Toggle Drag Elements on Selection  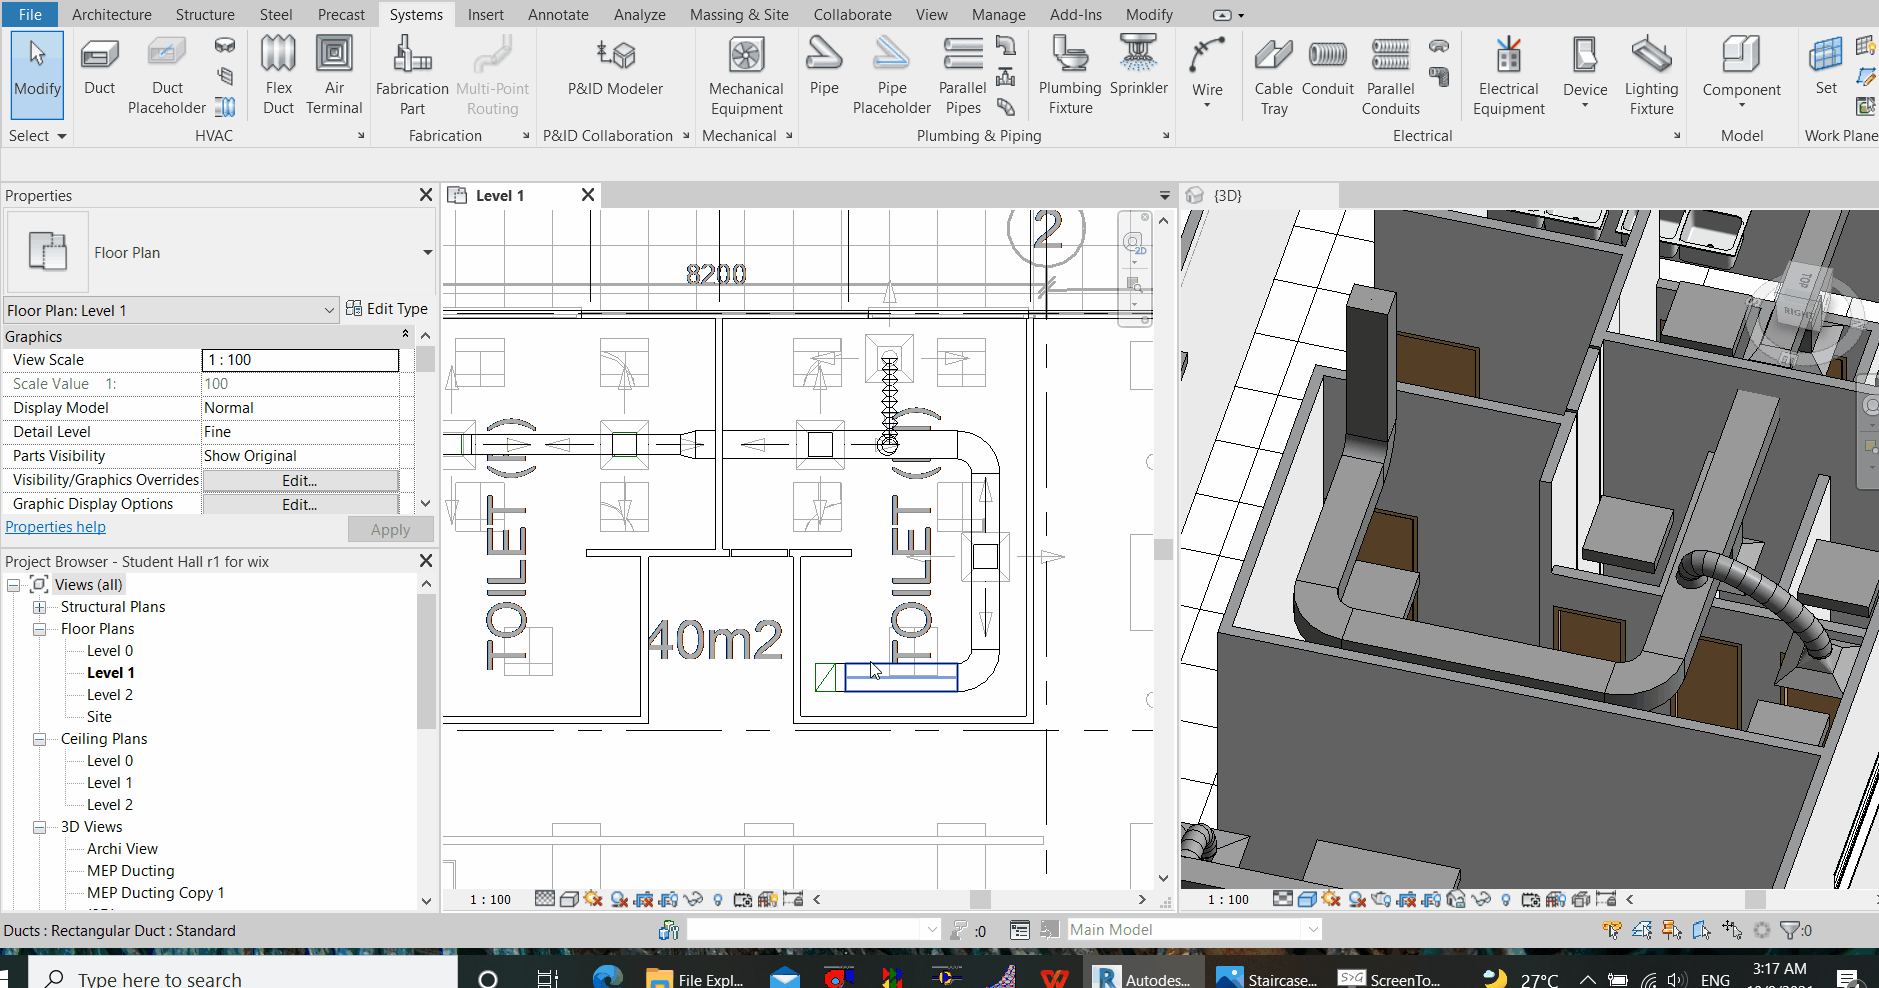[1732, 930]
